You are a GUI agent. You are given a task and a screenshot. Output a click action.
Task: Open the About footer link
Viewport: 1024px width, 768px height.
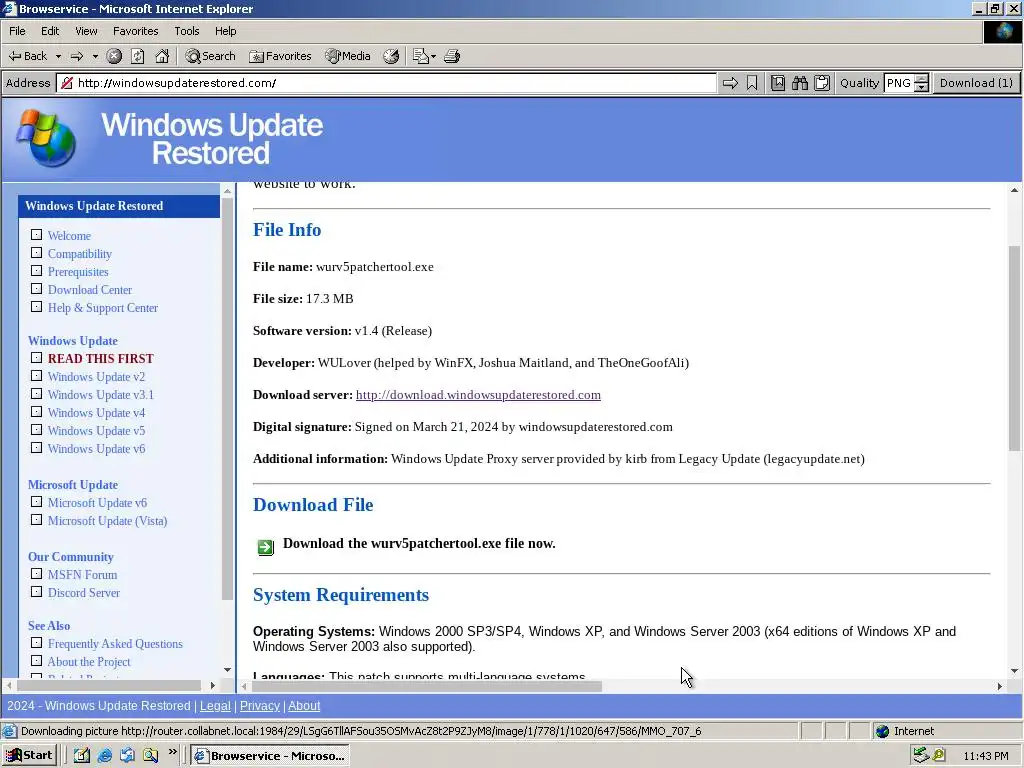pos(304,706)
